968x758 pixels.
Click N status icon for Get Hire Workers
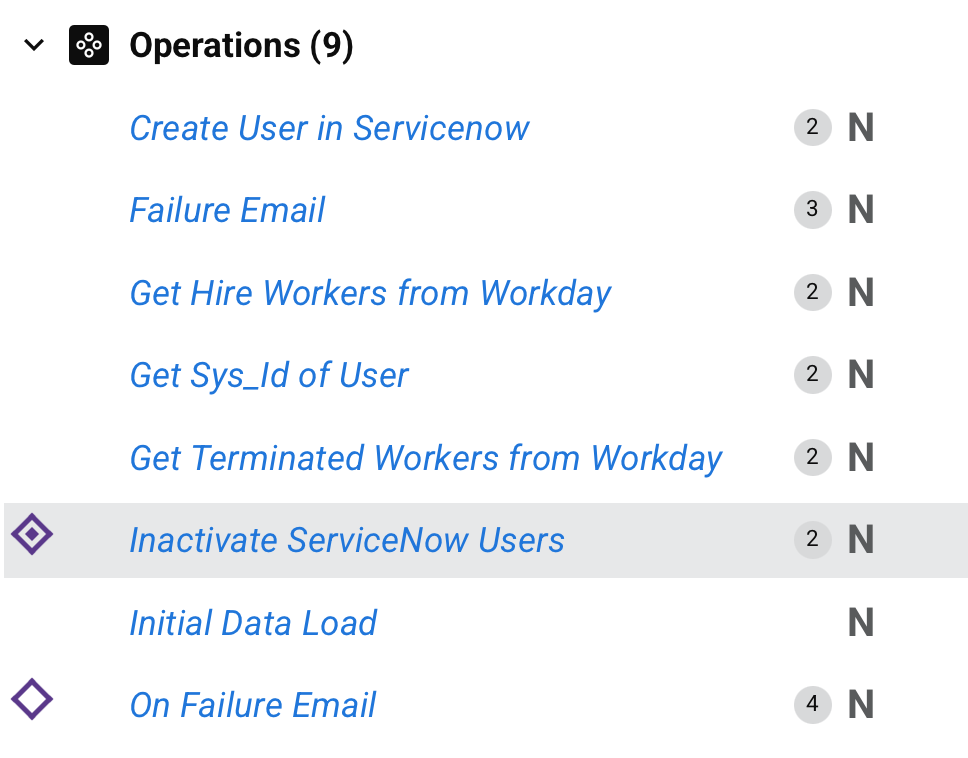pos(861,293)
